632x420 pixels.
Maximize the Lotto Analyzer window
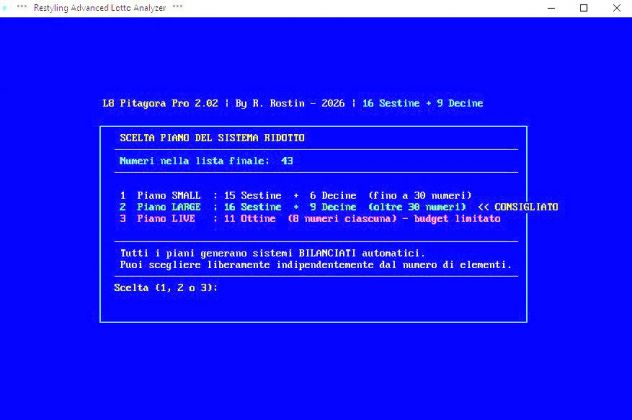click(x=584, y=8)
